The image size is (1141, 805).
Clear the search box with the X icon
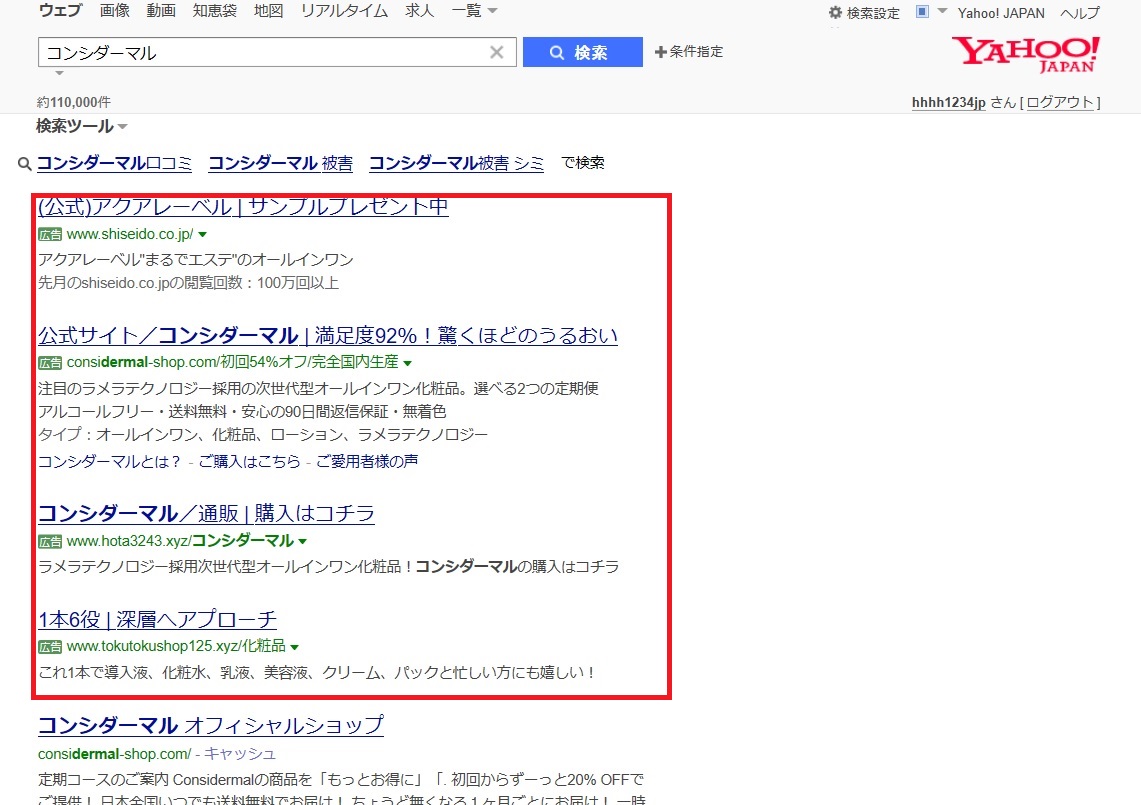(496, 53)
